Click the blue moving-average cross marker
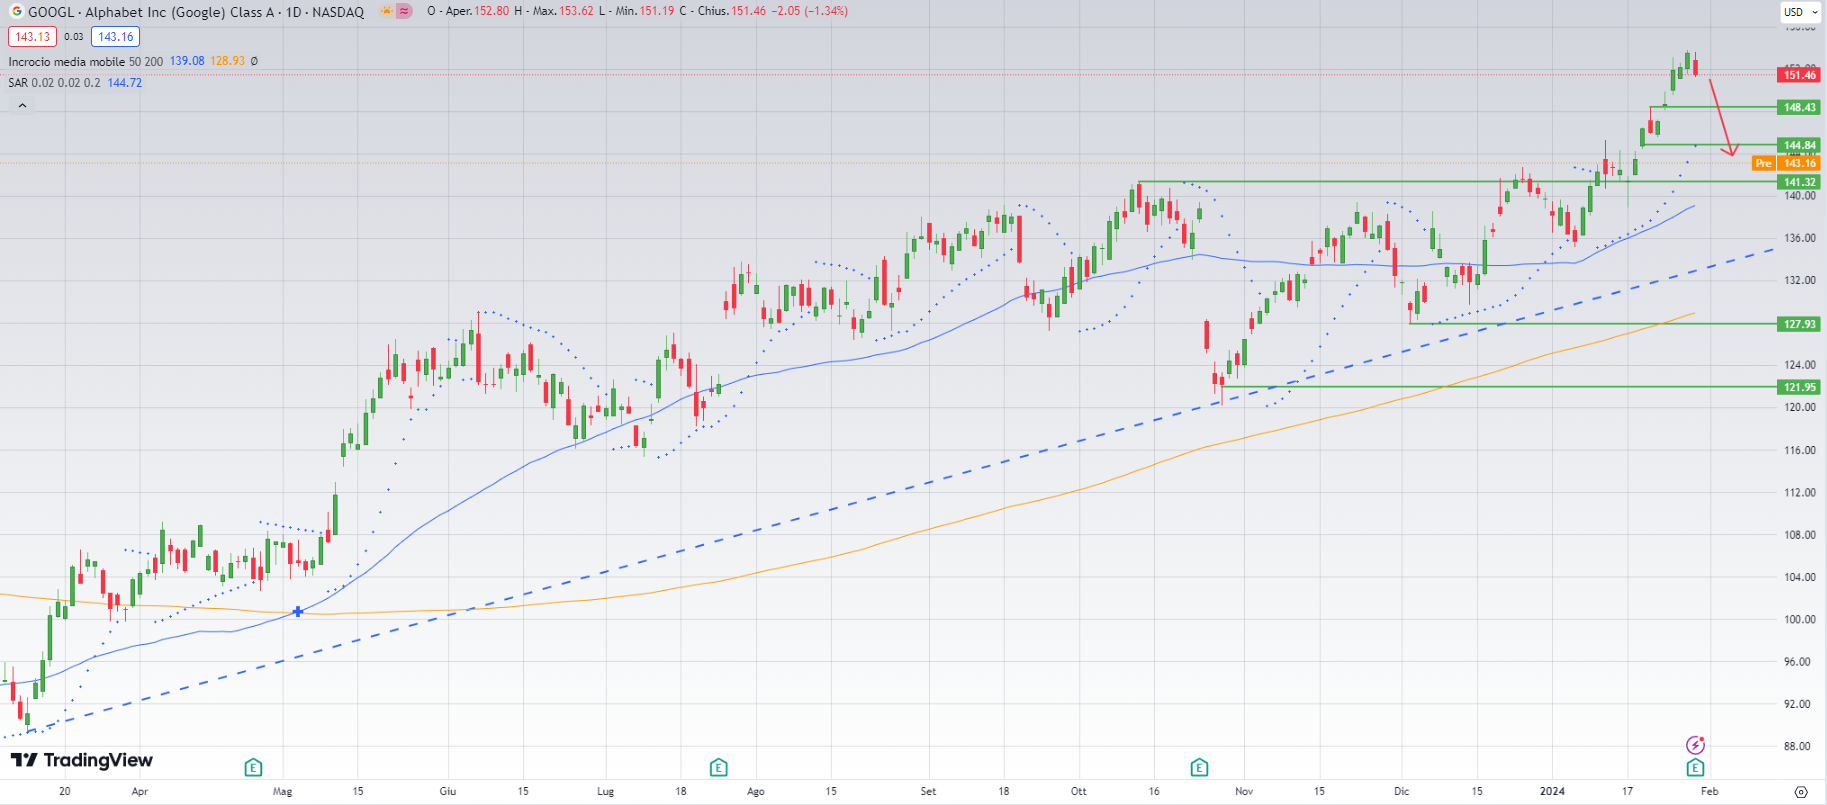The image size is (1827, 805). point(298,611)
